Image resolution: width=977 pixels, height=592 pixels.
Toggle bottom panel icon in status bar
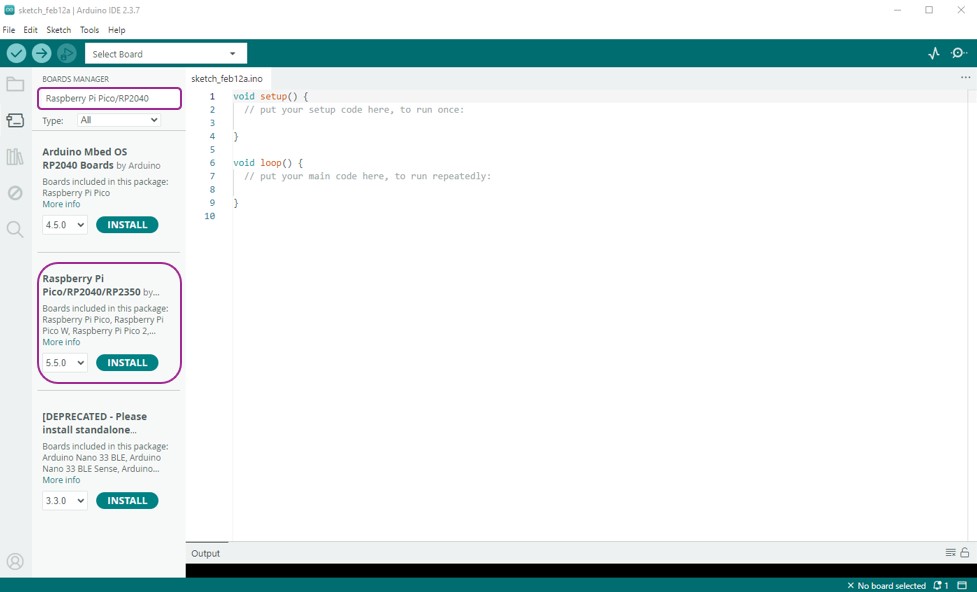pos(962,586)
